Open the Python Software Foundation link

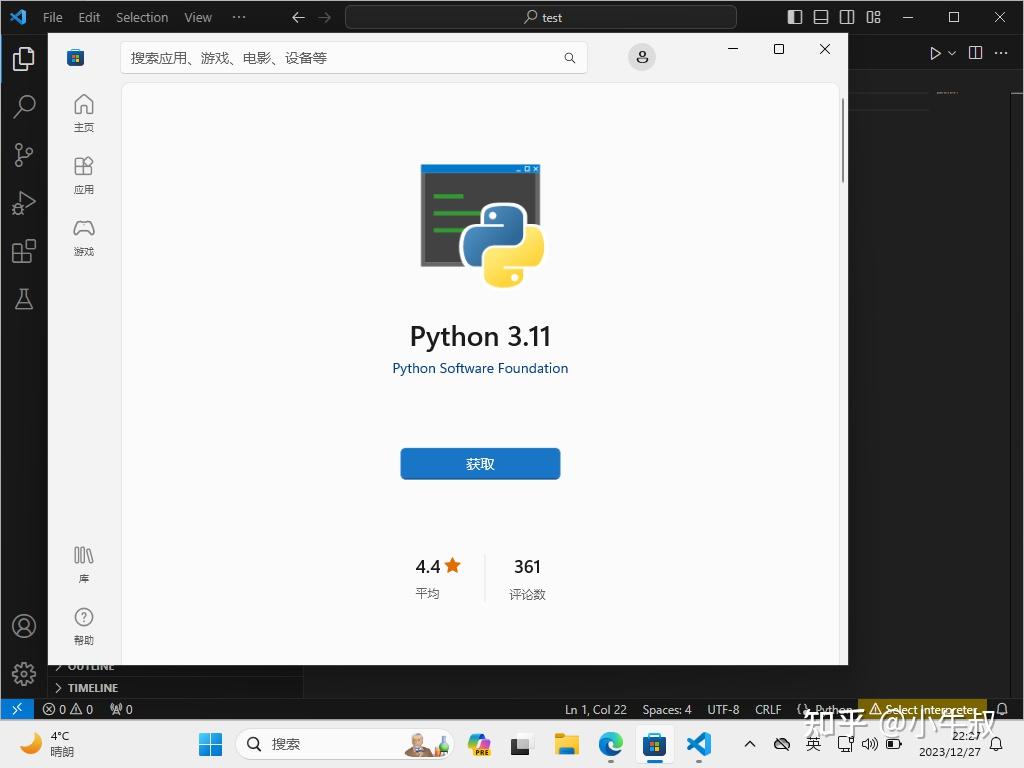click(x=480, y=368)
